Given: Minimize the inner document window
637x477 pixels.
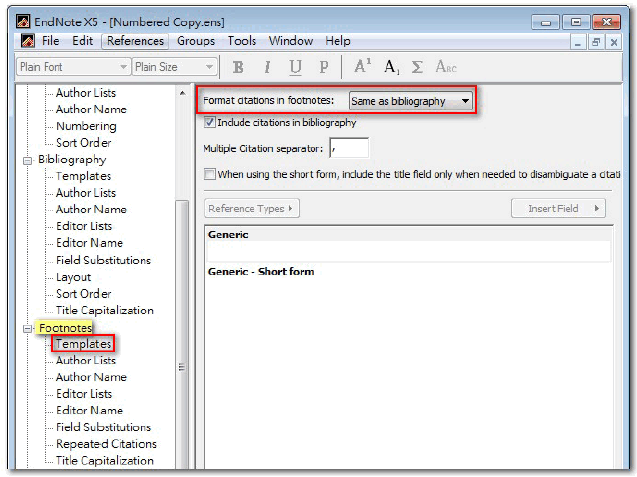Looking at the screenshot, I should (x=578, y=42).
